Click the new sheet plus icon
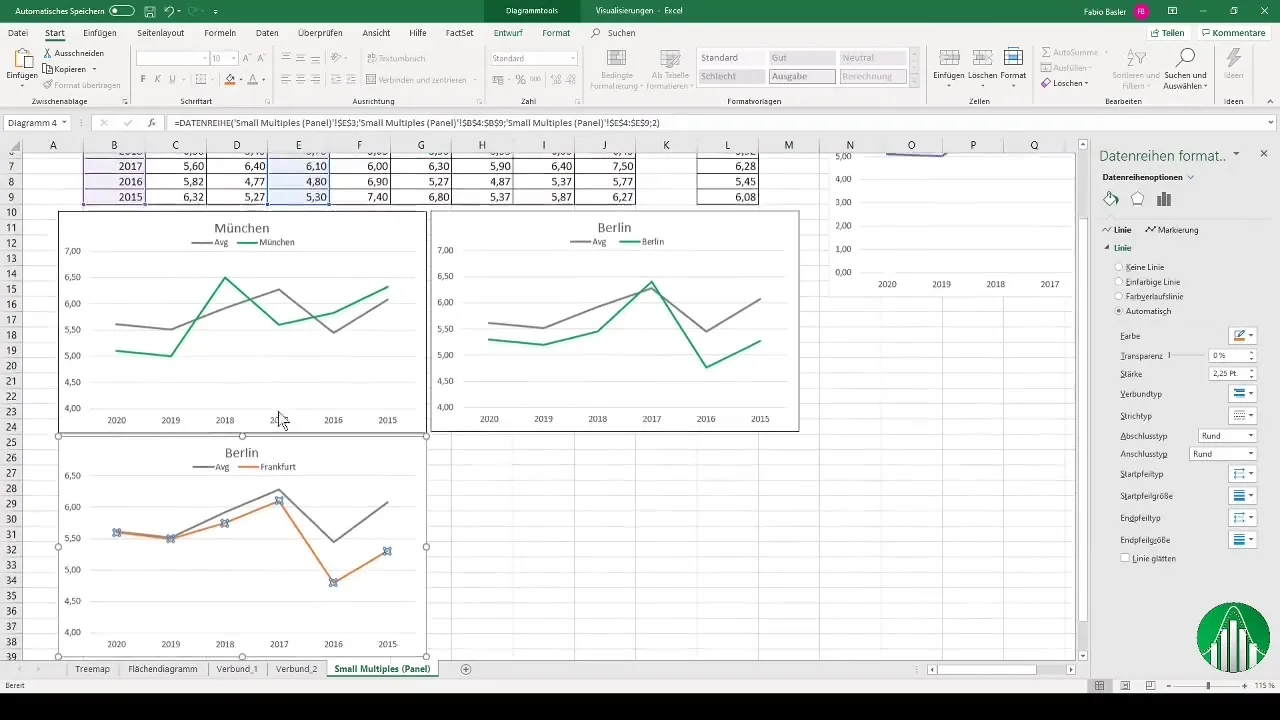Image resolution: width=1280 pixels, height=720 pixels. pos(466,669)
